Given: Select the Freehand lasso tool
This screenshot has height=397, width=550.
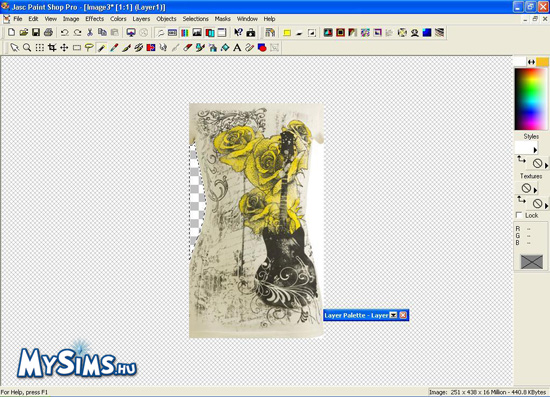Looking at the screenshot, I should pyautogui.click(x=89, y=47).
